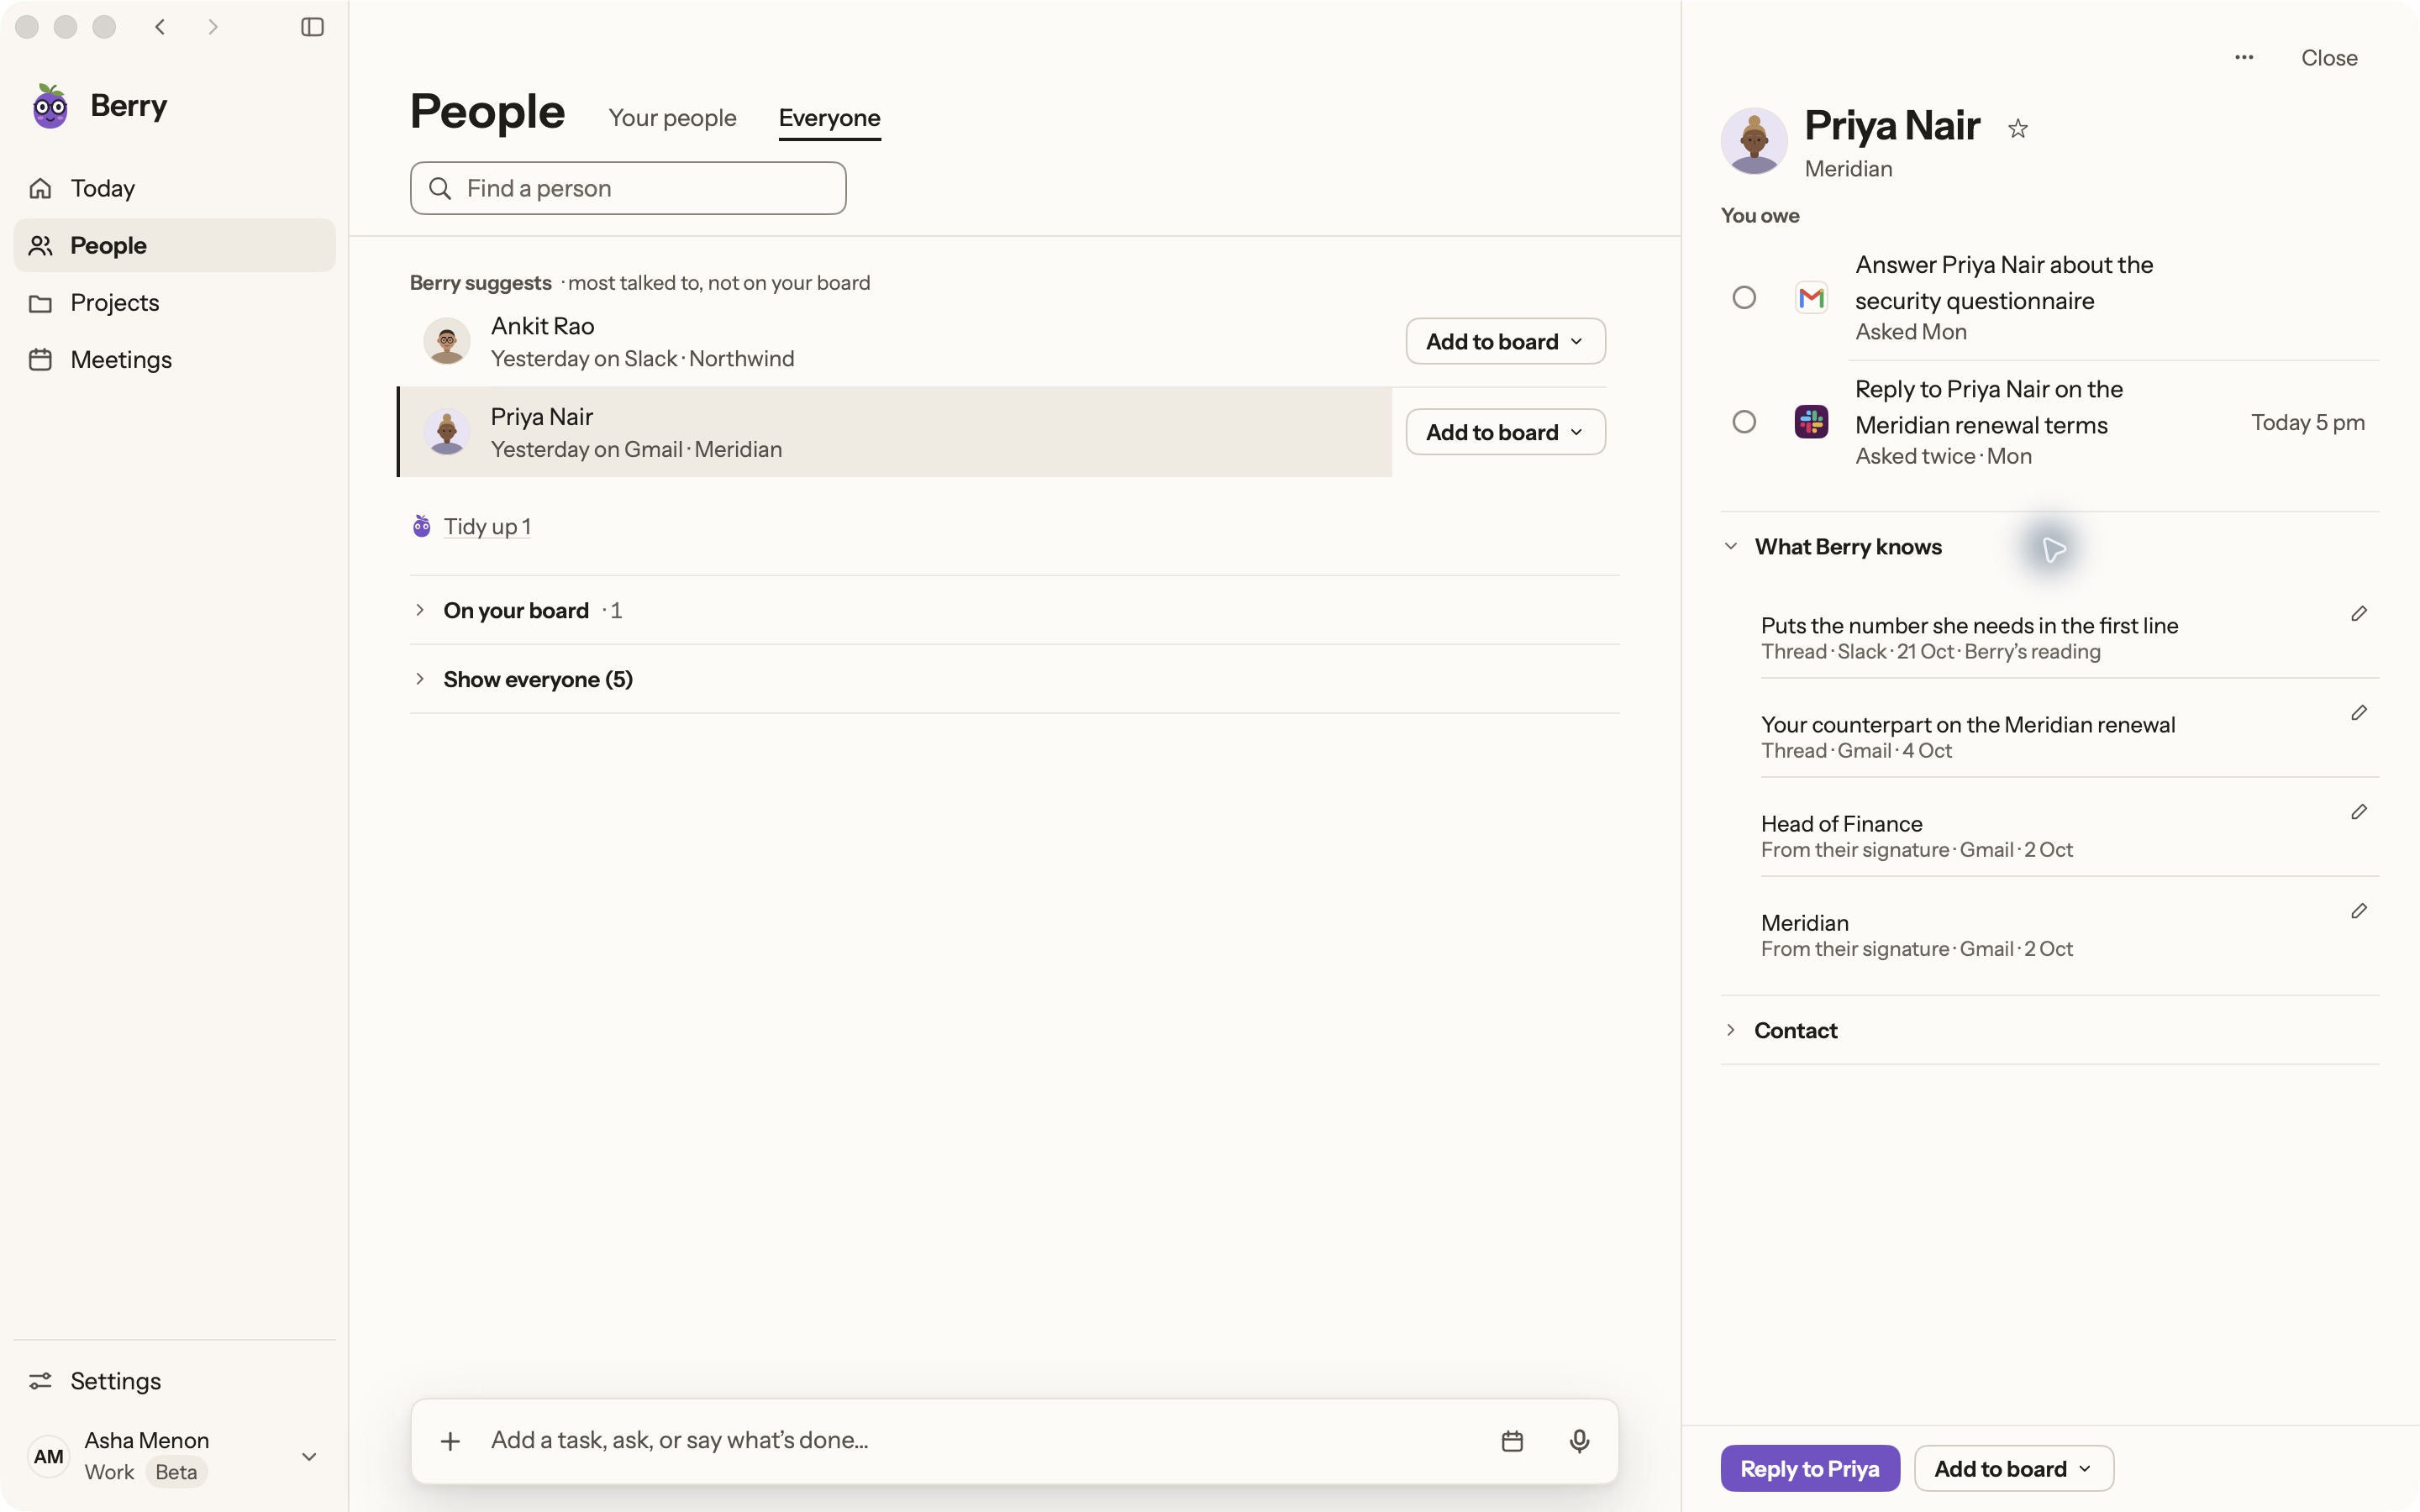This screenshot has height=1512, width=2420.
Task: Click the Tidy up 1 link
Action: click(x=487, y=526)
